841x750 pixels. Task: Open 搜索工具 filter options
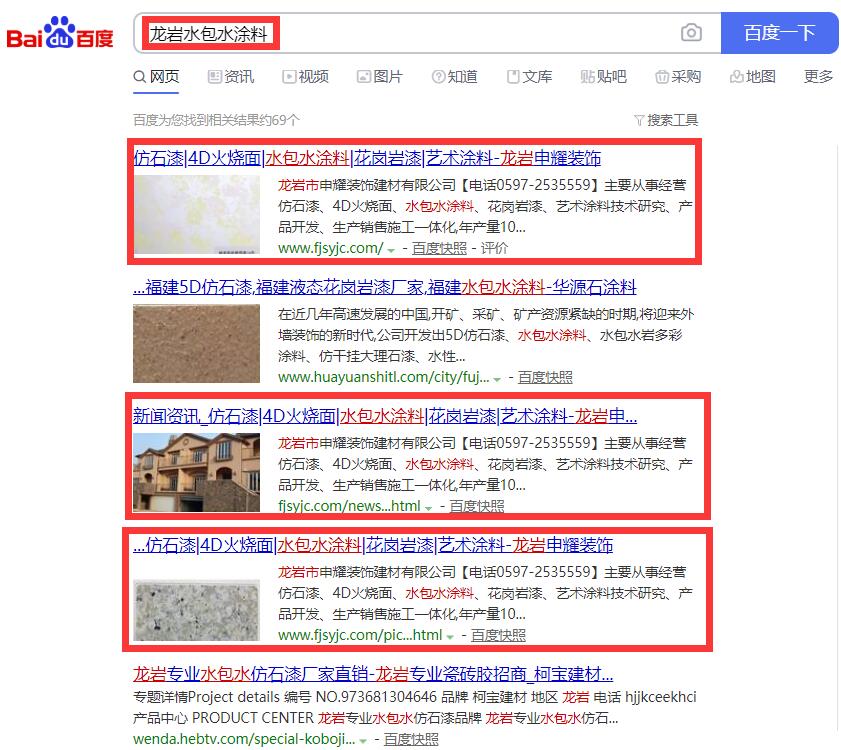666,120
